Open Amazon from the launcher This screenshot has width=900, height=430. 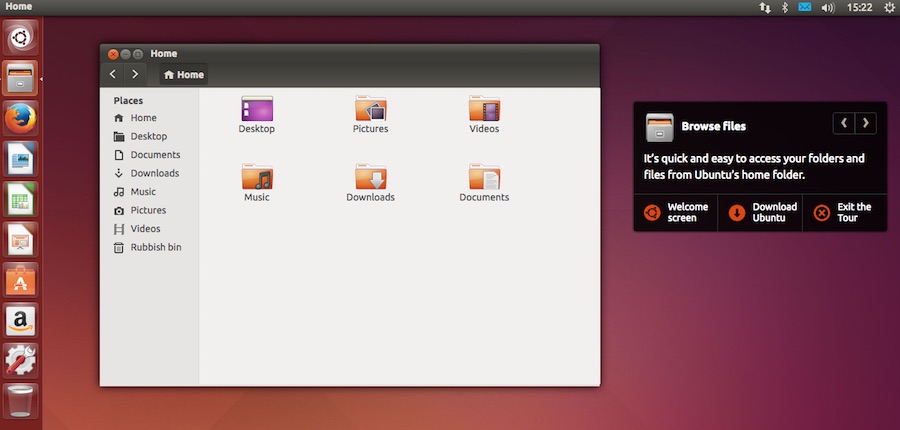point(20,321)
